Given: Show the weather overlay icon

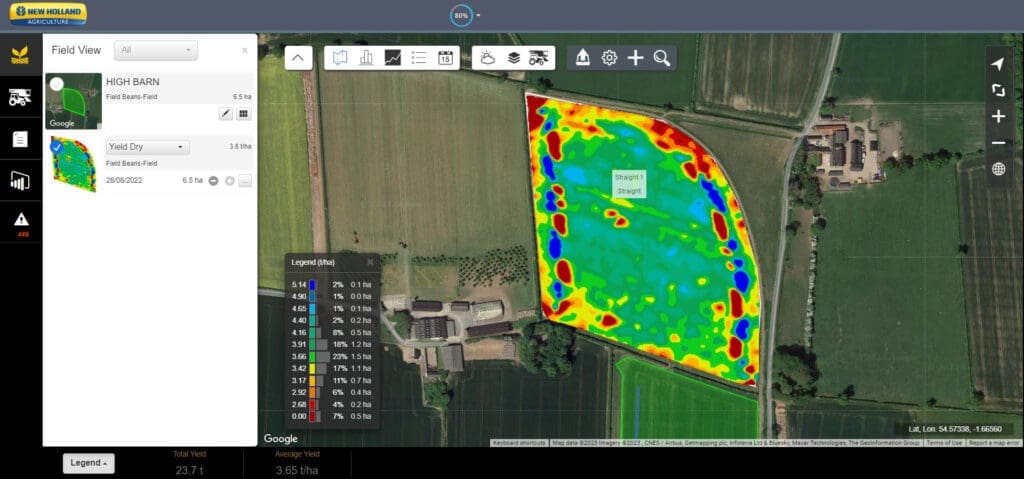Looking at the screenshot, I should pos(488,58).
